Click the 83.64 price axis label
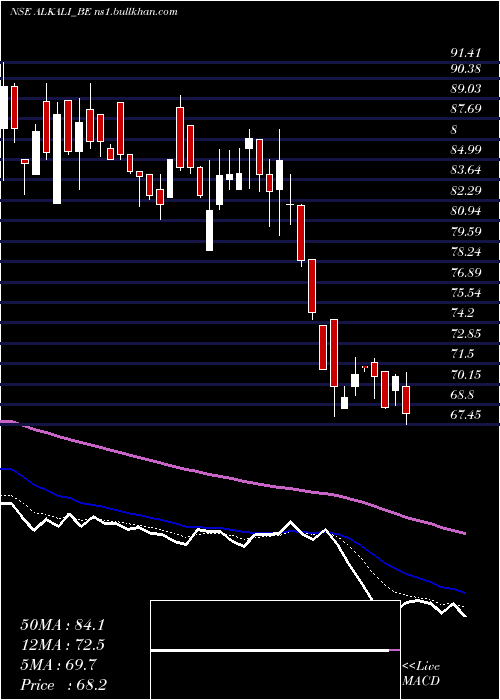 click(x=466, y=170)
